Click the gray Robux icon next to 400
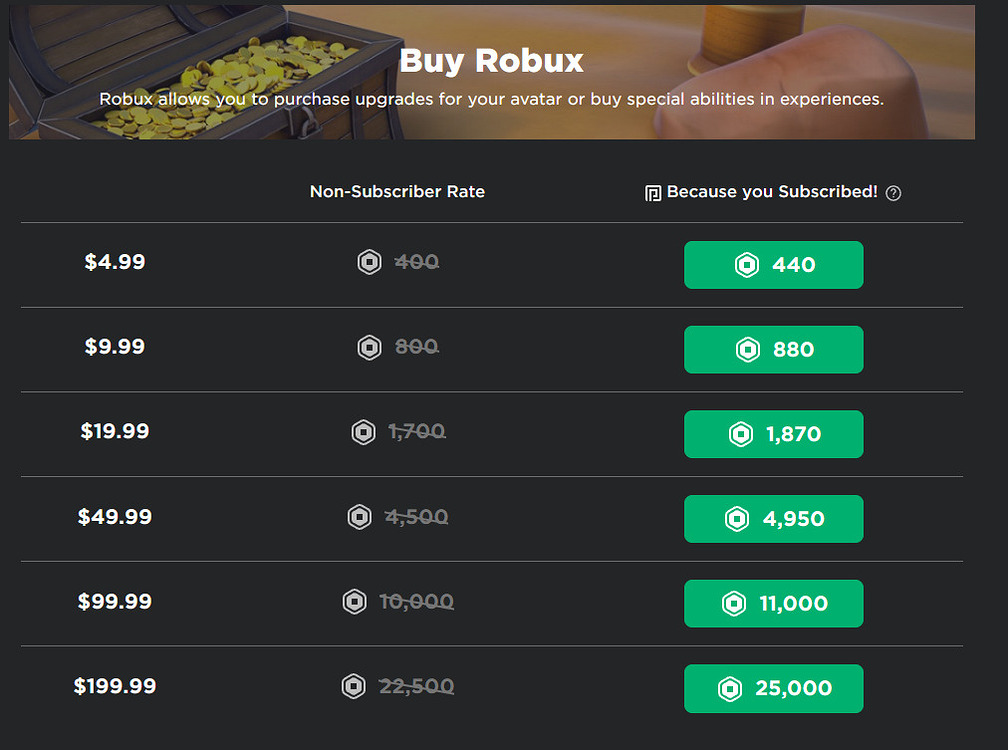This screenshot has height=750, width=1008. coord(370,262)
